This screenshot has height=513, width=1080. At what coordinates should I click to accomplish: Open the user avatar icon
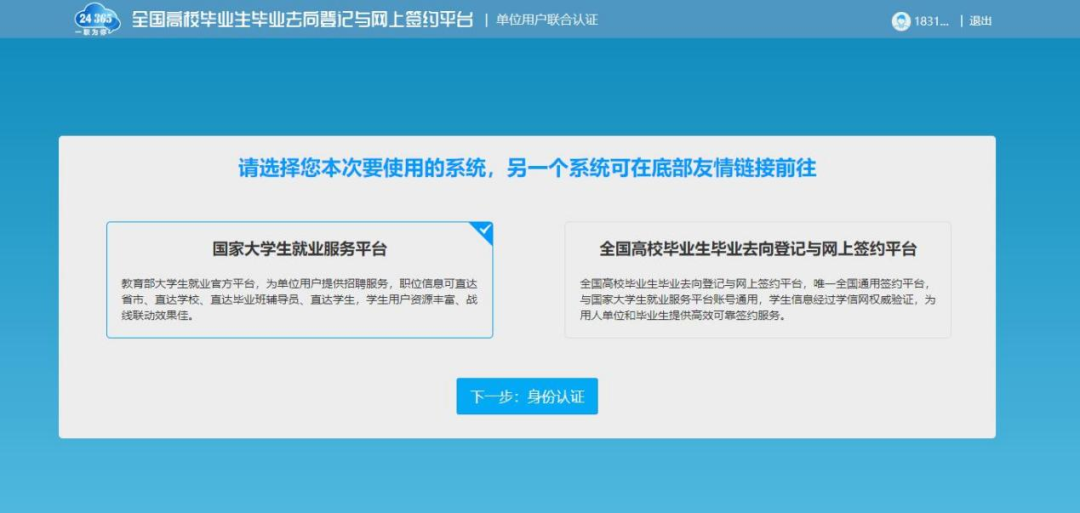(900, 21)
